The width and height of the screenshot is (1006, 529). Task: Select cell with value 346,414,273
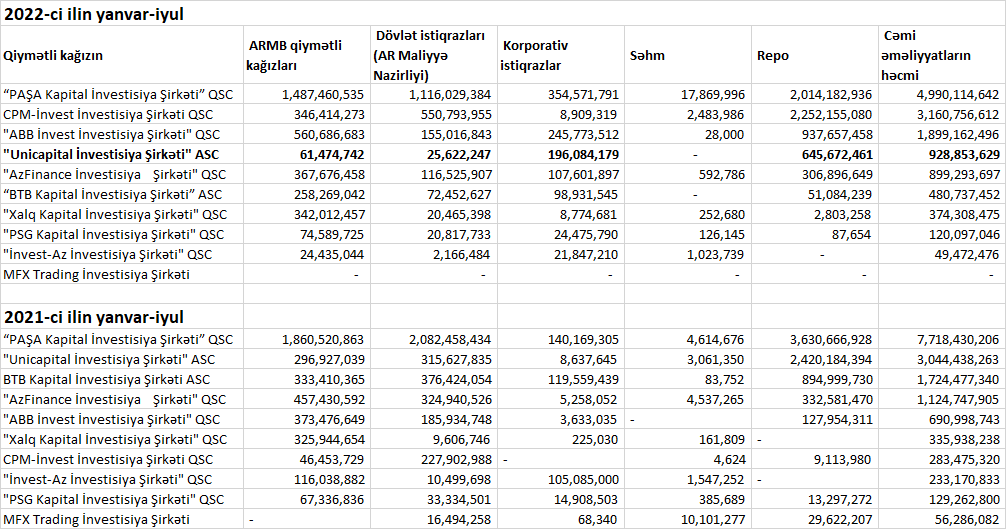[307, 114]
